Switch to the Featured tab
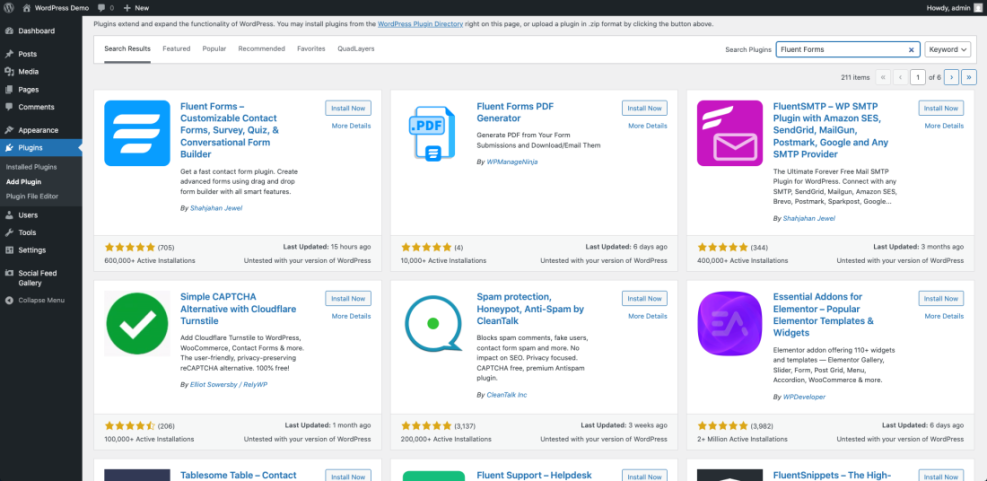 pos(176,48)
